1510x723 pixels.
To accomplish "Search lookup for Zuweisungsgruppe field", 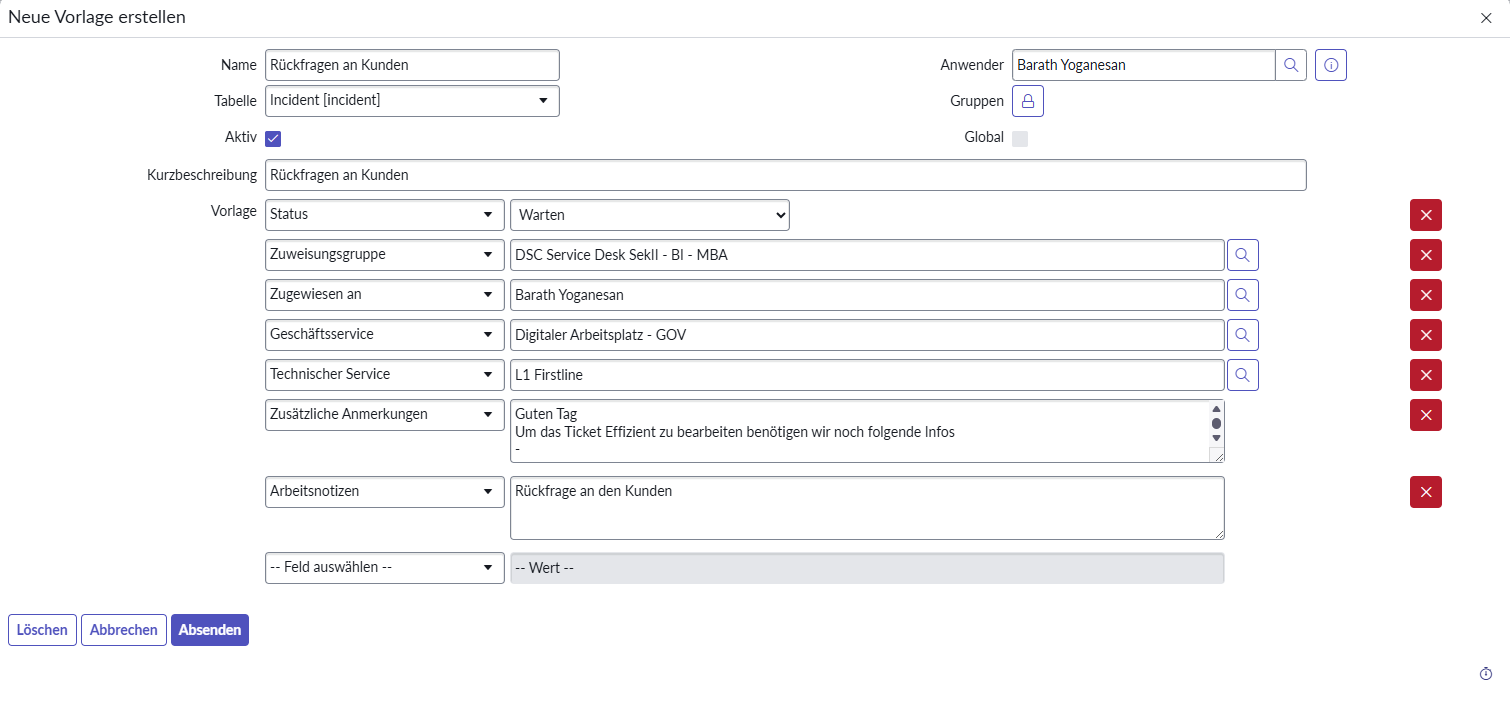I will tap(1242, 255).
